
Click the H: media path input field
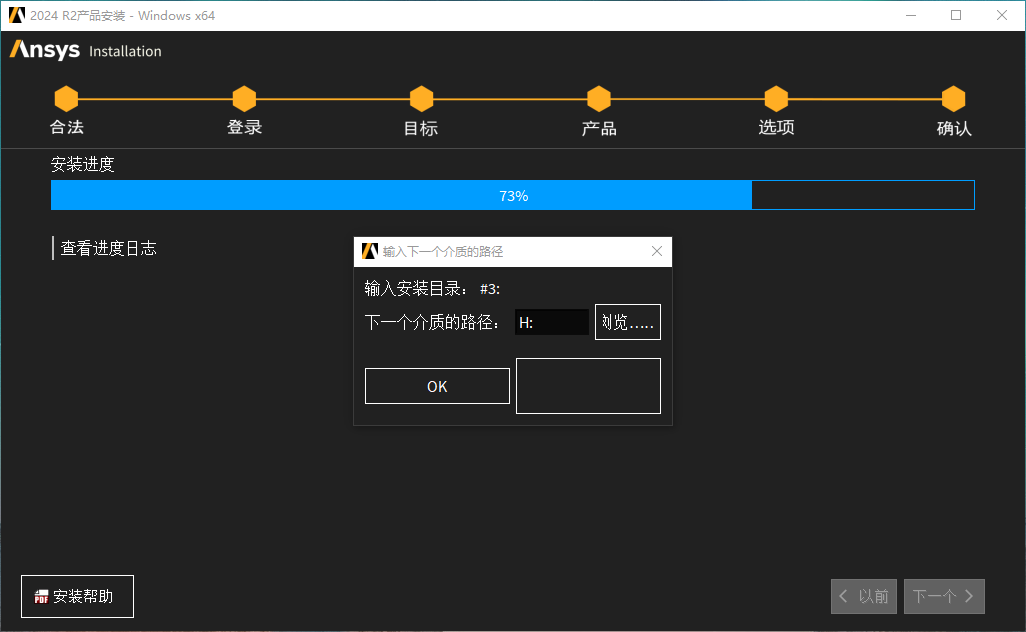[552, 321]
